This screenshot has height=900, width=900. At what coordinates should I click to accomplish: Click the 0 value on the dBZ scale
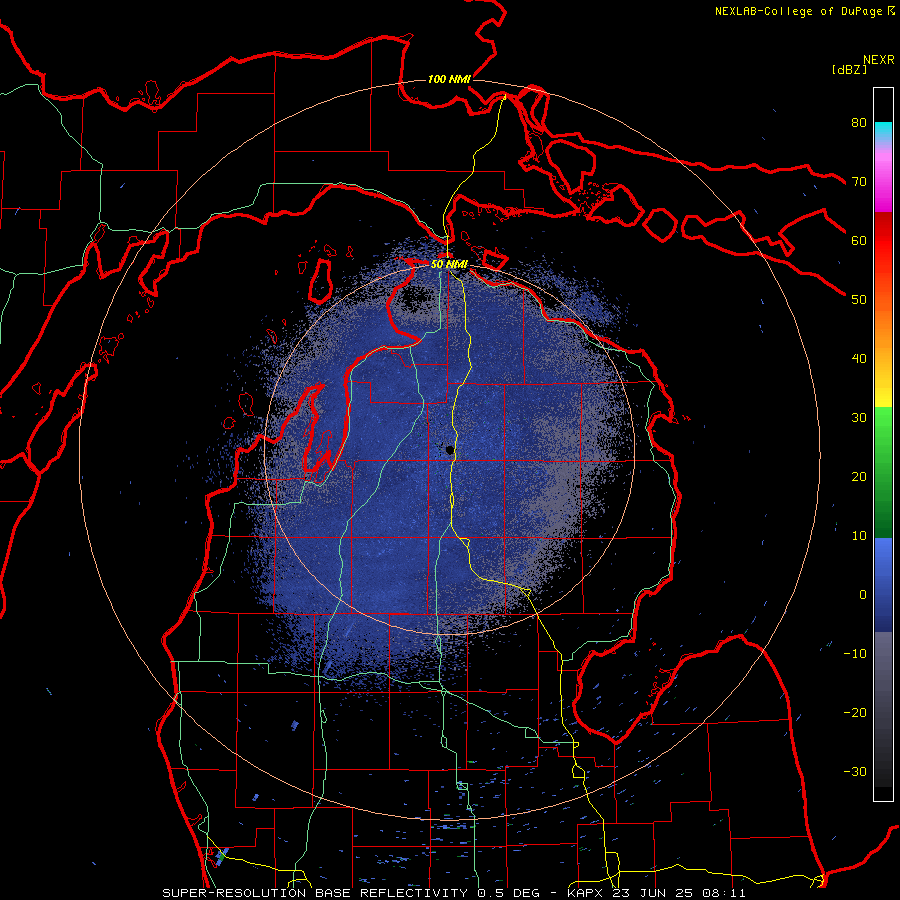coord(863,595)
